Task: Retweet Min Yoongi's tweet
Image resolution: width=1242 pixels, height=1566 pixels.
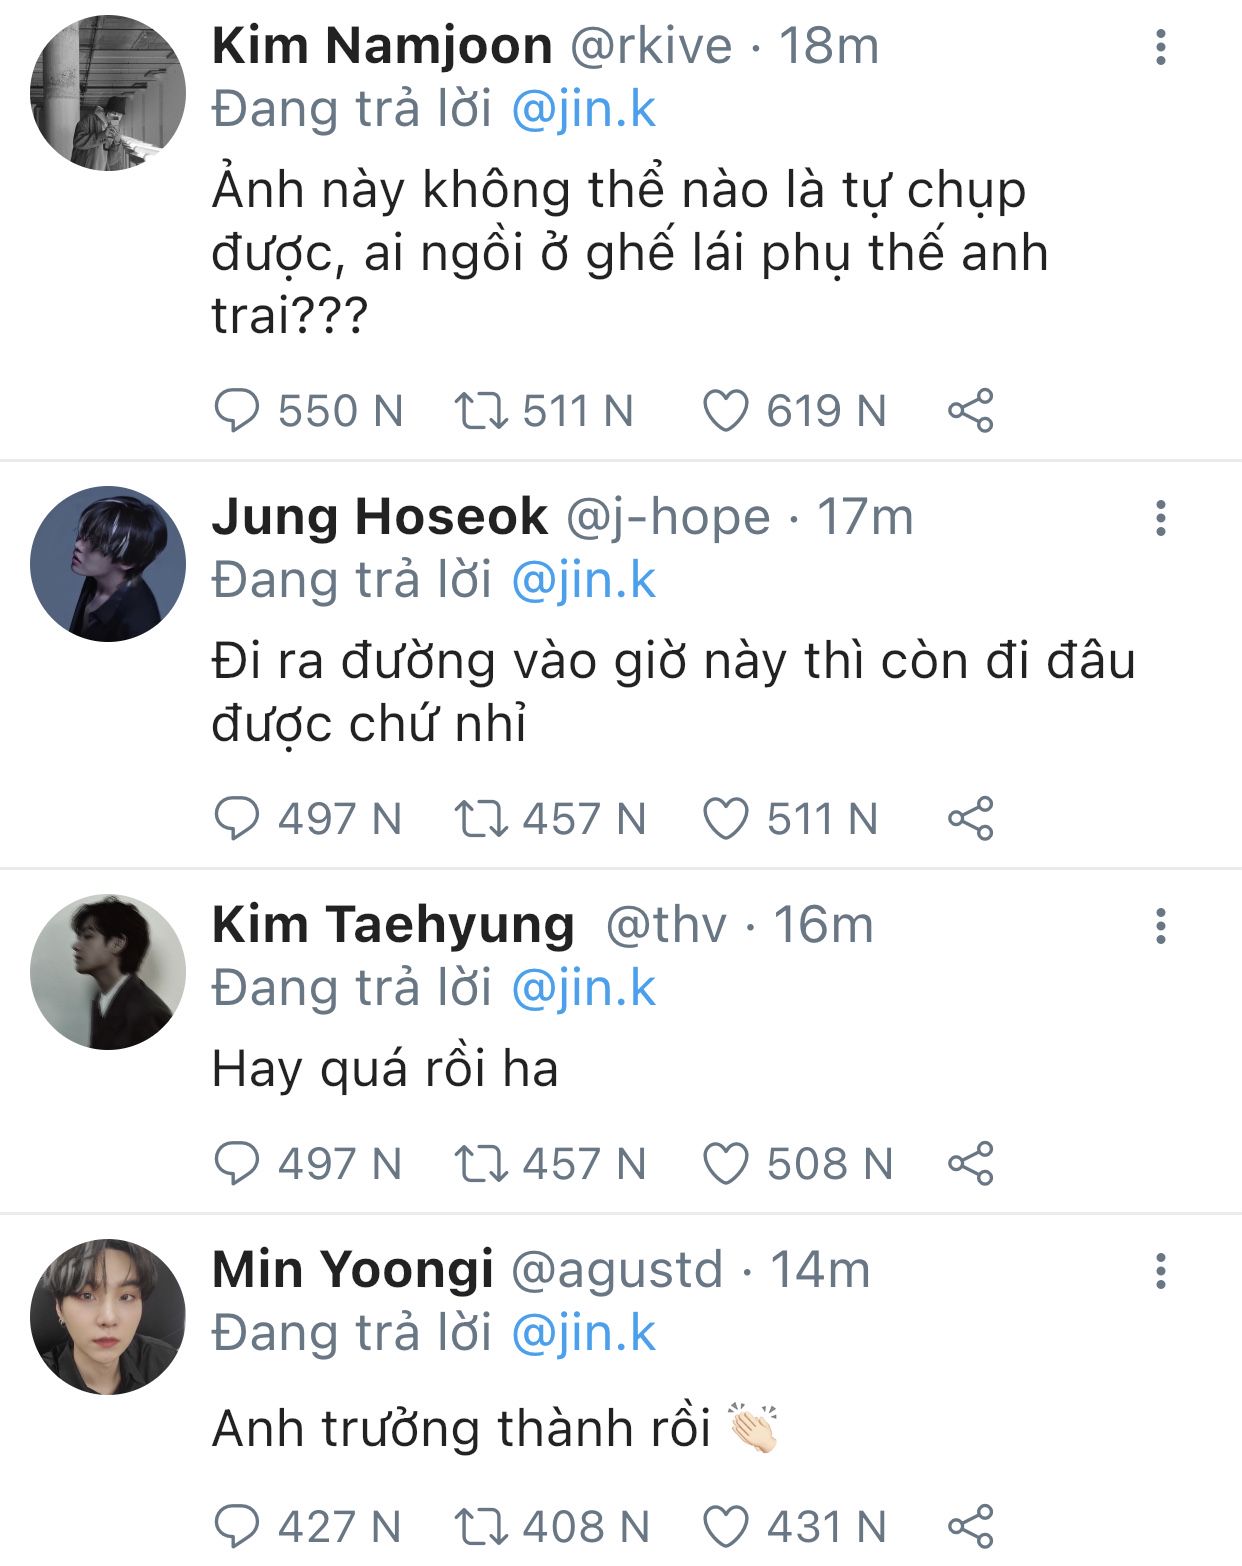Action: coord(482,1527)
